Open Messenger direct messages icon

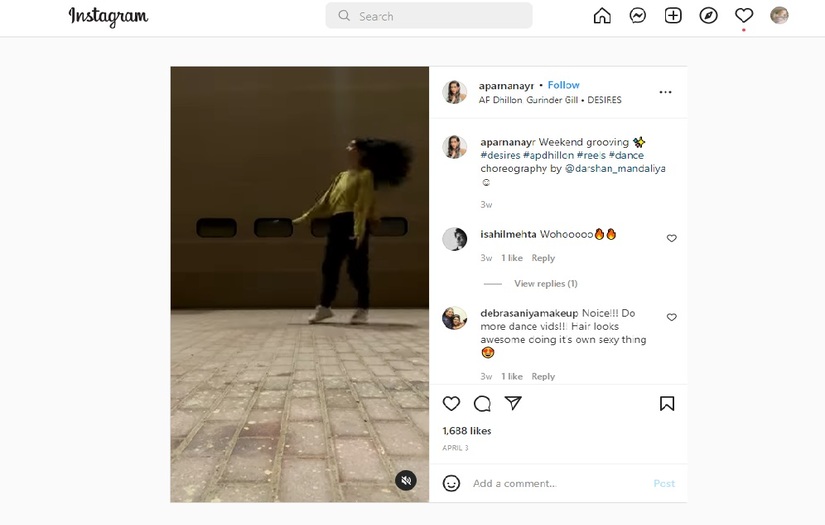point(637,16)
